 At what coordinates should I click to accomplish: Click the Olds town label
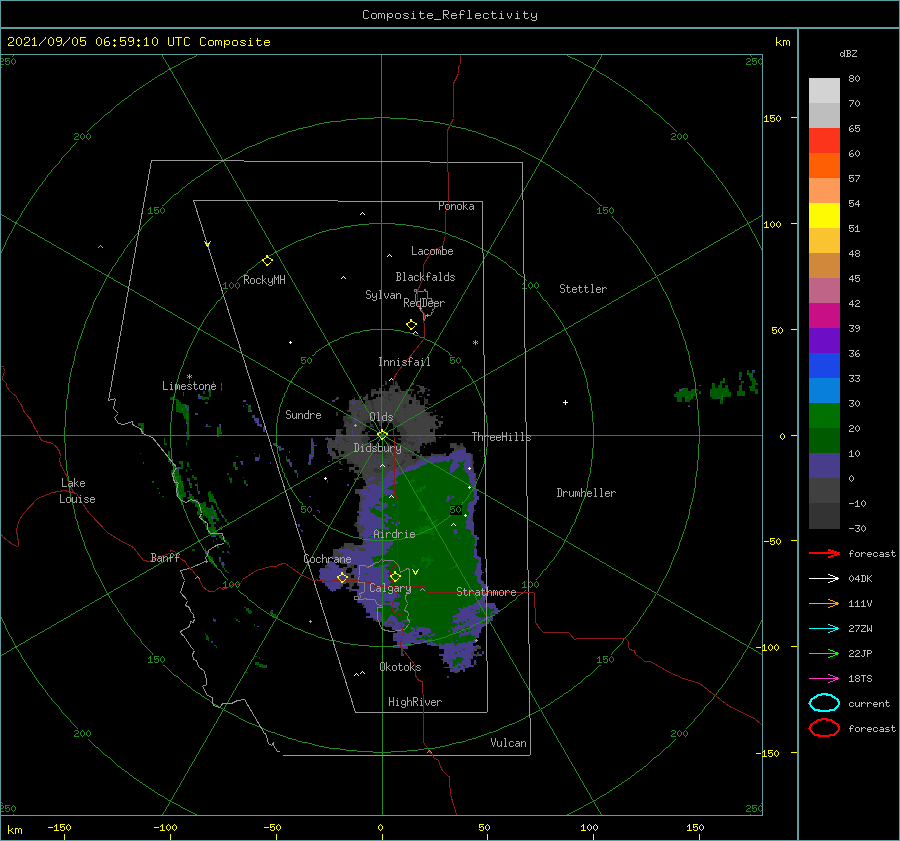(381, 417)
